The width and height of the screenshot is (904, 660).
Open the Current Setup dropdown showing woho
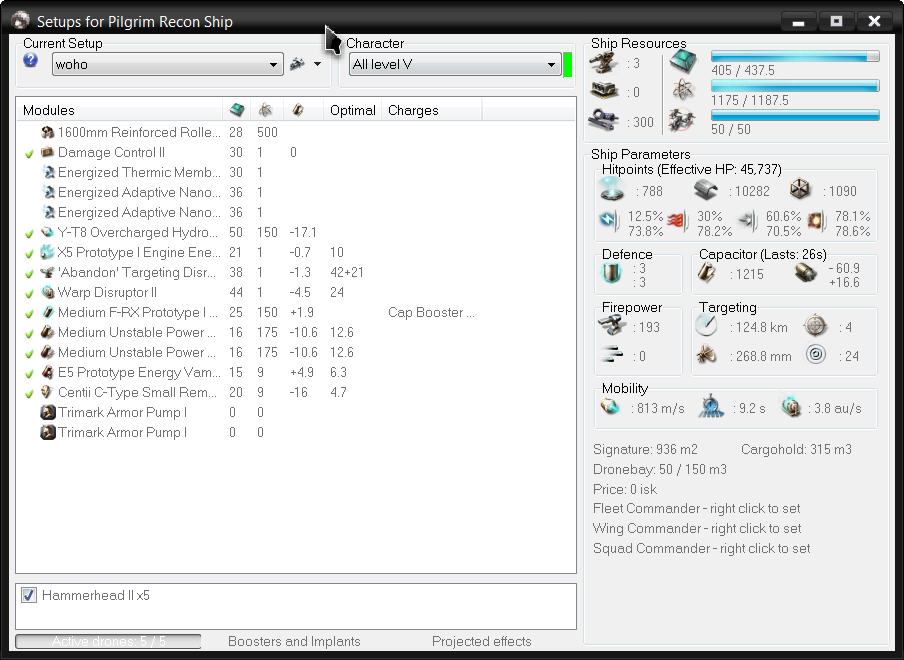click(x=168, y=64)
